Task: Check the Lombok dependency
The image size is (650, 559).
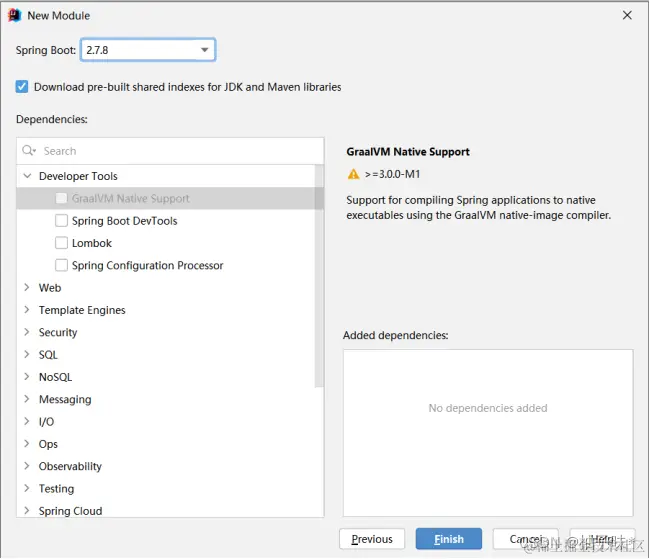Action: point(62,243)
